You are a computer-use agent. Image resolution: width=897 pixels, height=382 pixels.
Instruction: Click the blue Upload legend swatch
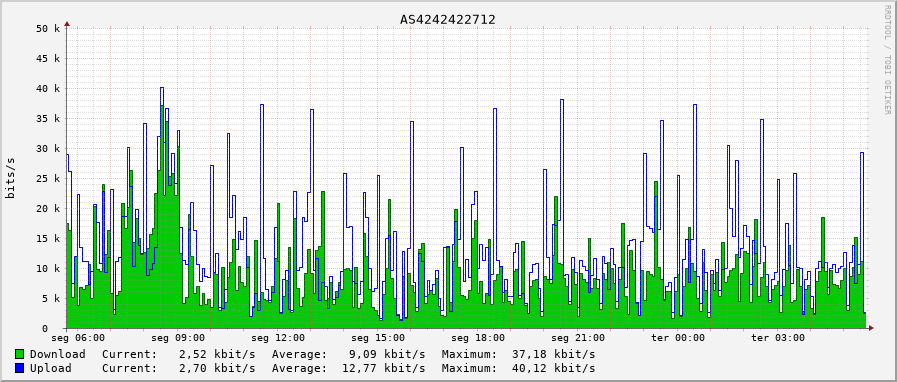tap(19, 368)
